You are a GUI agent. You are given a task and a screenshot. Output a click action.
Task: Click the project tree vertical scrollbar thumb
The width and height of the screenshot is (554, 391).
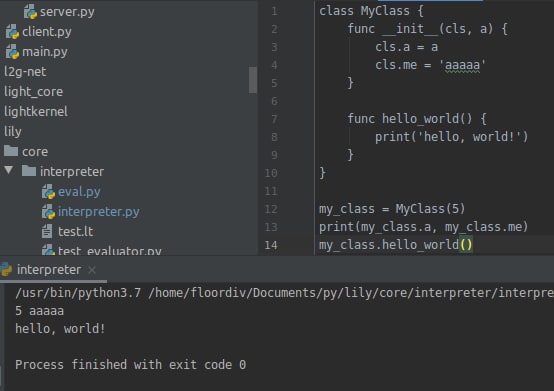coord(253,80)
